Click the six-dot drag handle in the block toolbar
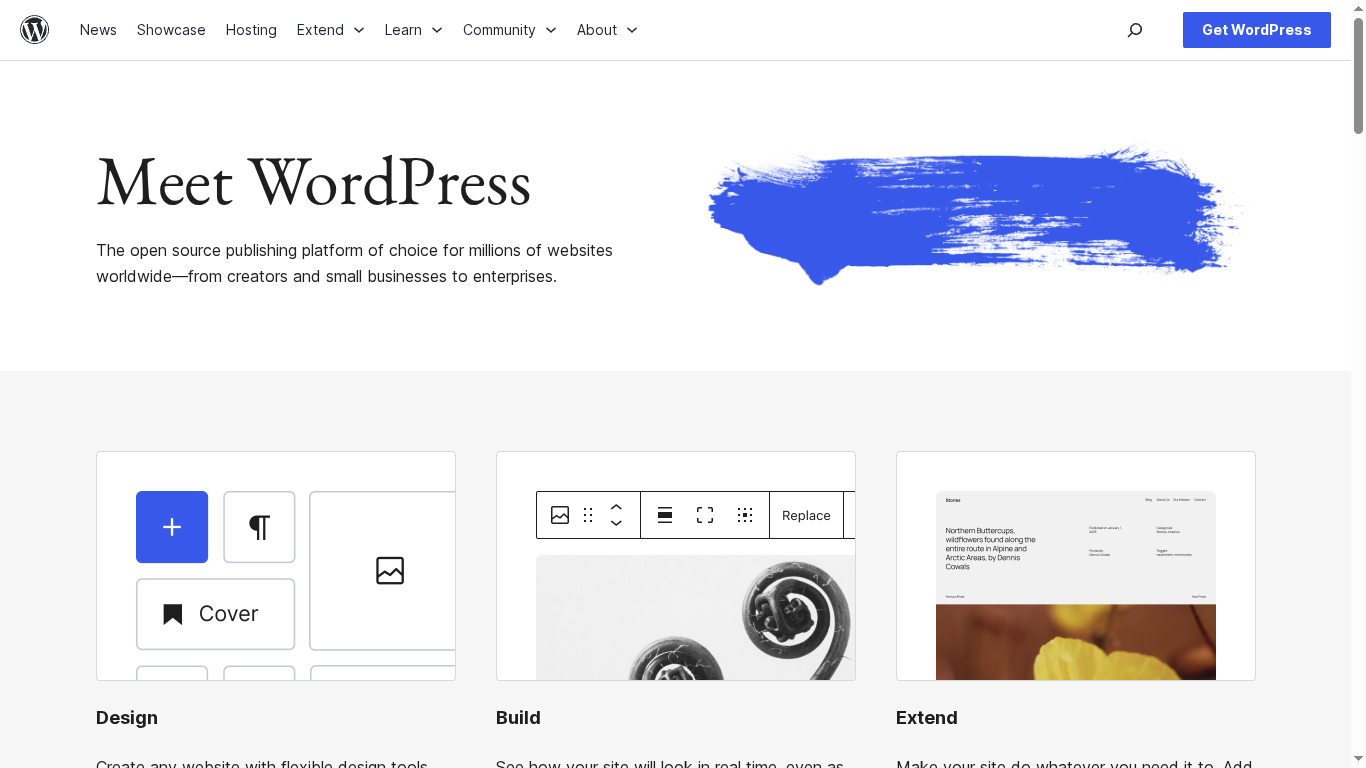The width and height of the screenshot is (1366, 768). tap(589, 515)
